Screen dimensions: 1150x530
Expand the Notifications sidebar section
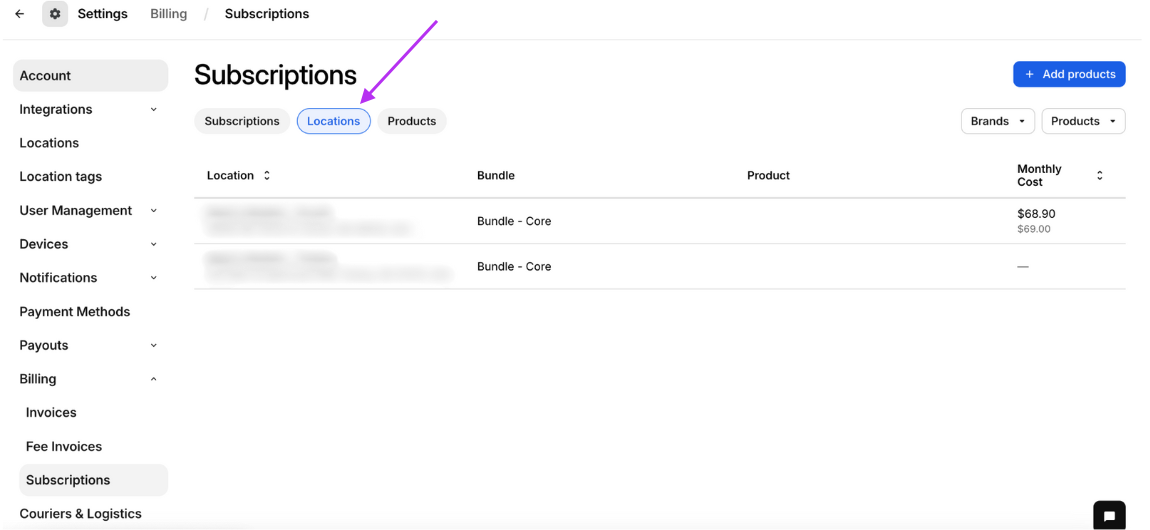click(x=153, y=278)
